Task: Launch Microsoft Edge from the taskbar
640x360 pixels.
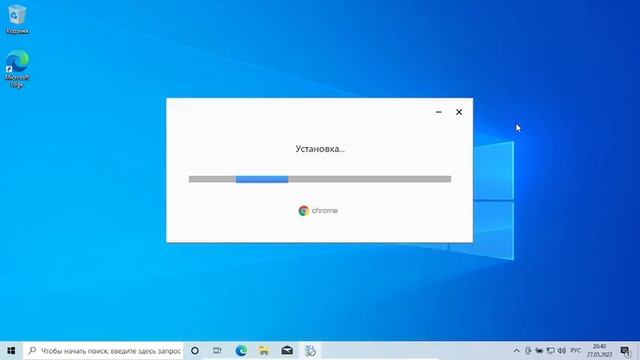Action: 241,351
